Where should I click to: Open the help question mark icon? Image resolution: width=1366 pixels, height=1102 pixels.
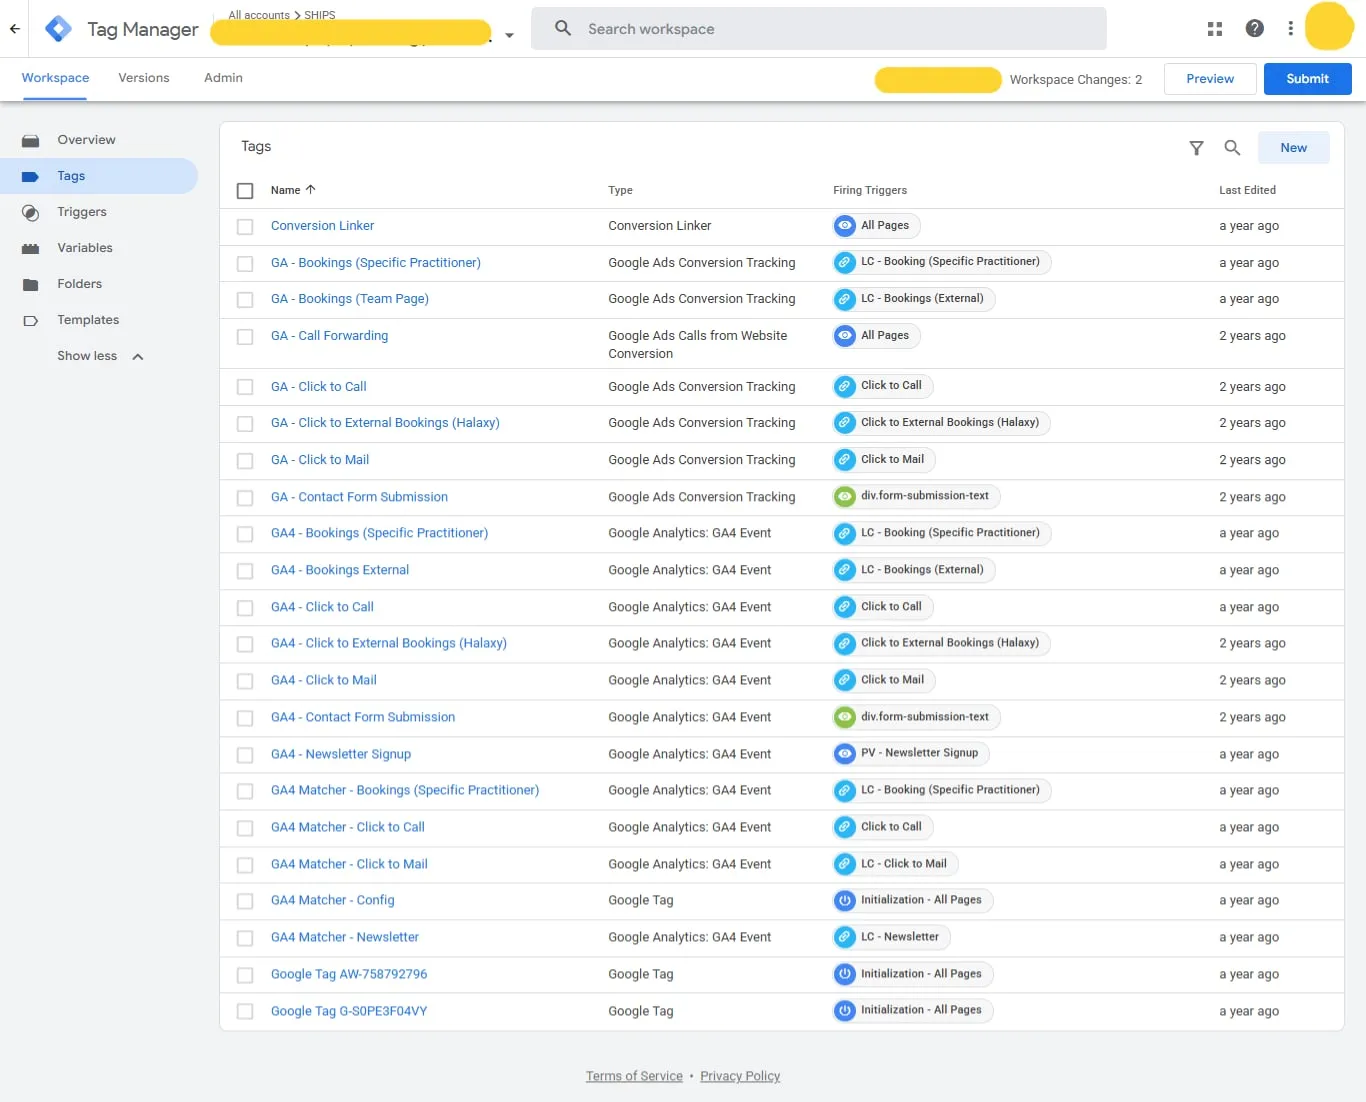click(x=1255, y=29)
